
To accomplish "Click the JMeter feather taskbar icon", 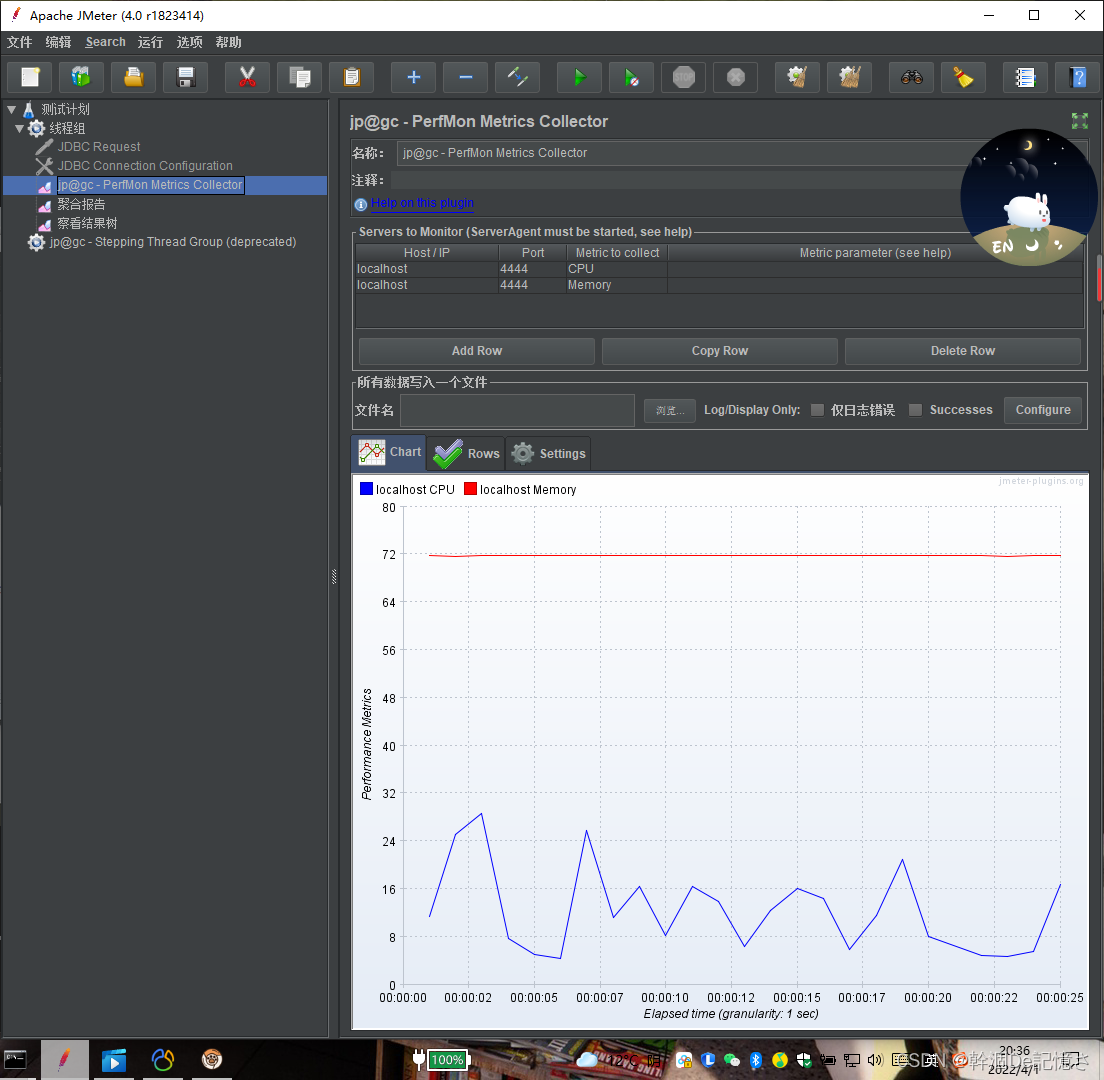I will coord(64,1059).
